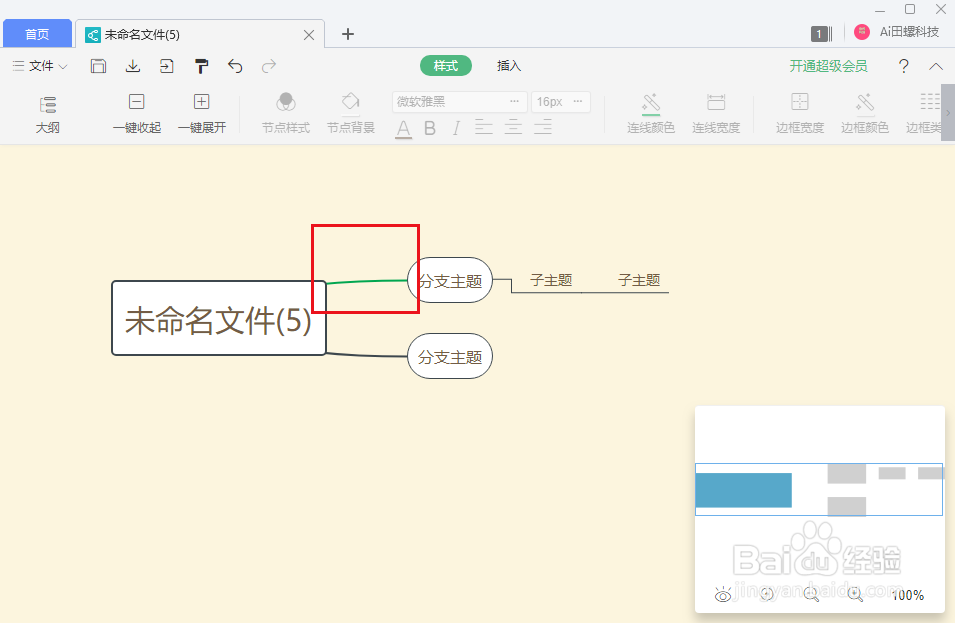Viewport: 955px width, 623px height.
Task: Use the format painter icon
Action: point(201,66)
